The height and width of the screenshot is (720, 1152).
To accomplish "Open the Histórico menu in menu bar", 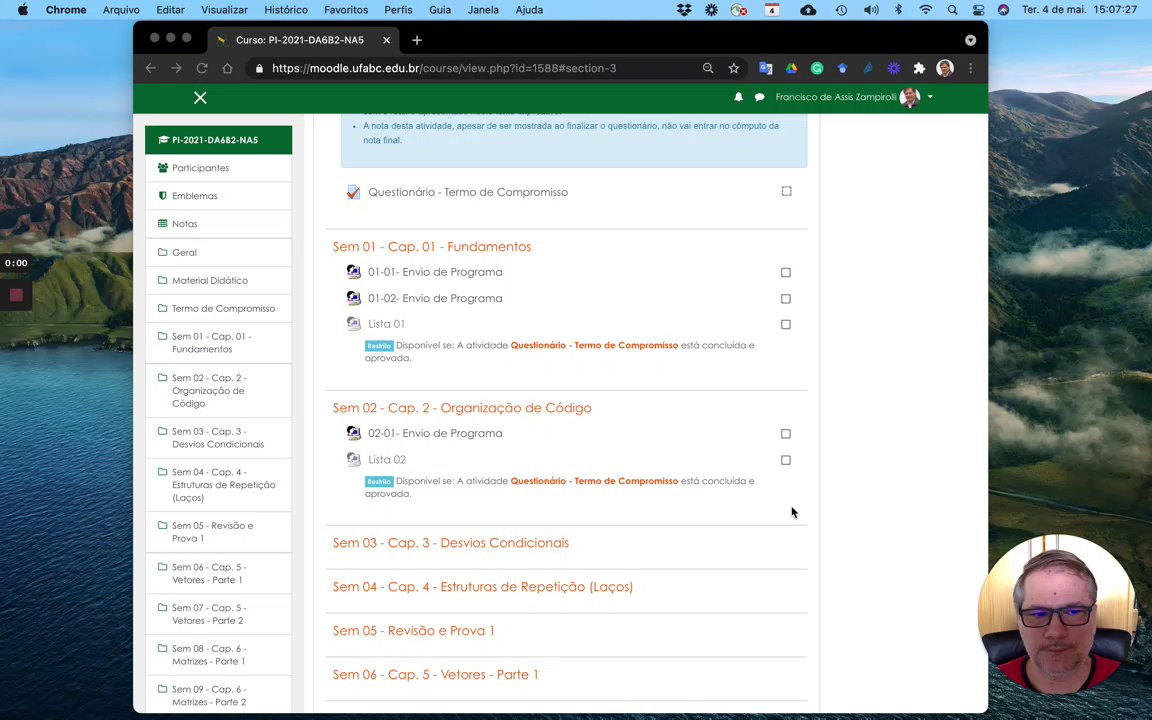I will (x=286, y=10).
